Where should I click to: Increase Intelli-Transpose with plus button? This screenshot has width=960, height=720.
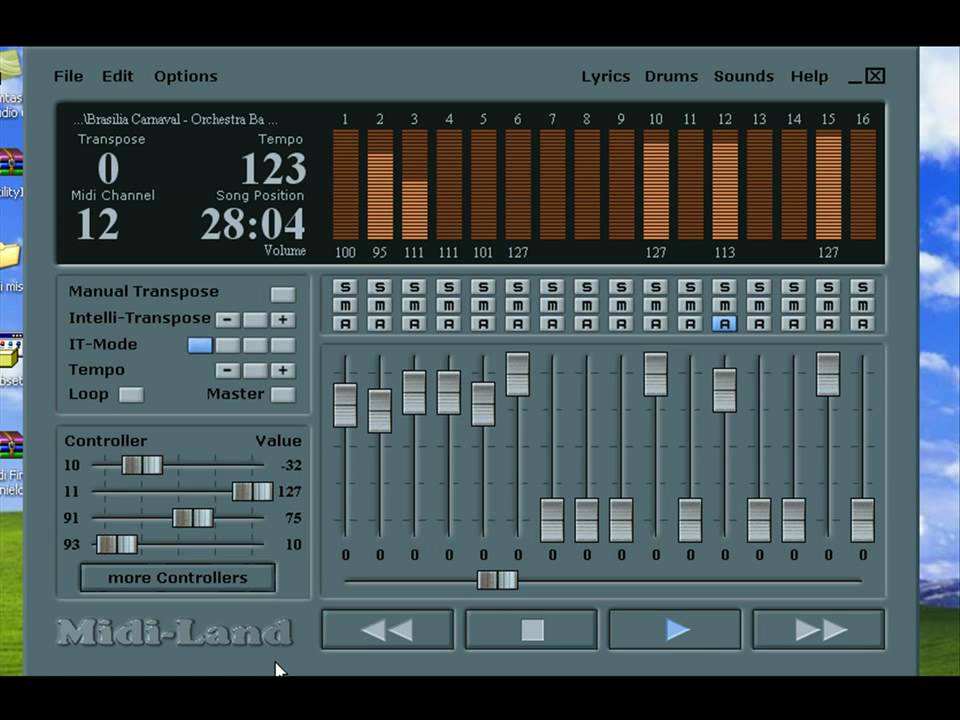point(283,320)
